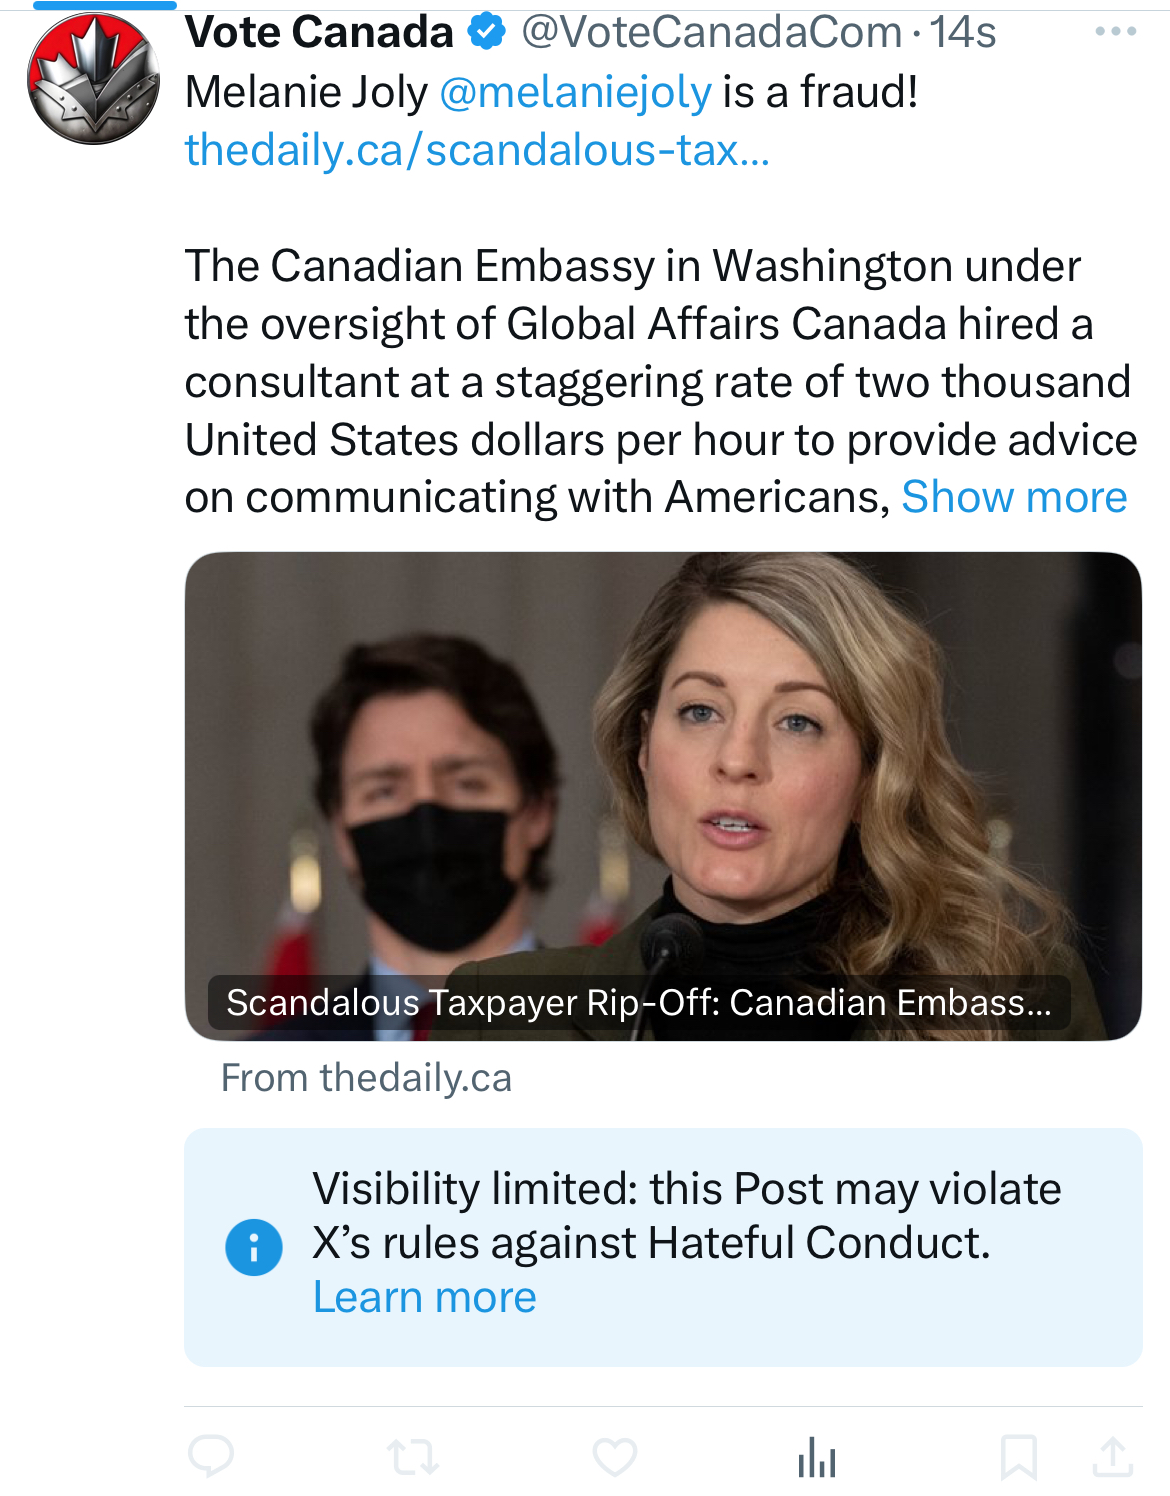Expand the post with Show more
Screen dimensions: 1170x1496
(x=1014, y=497)
